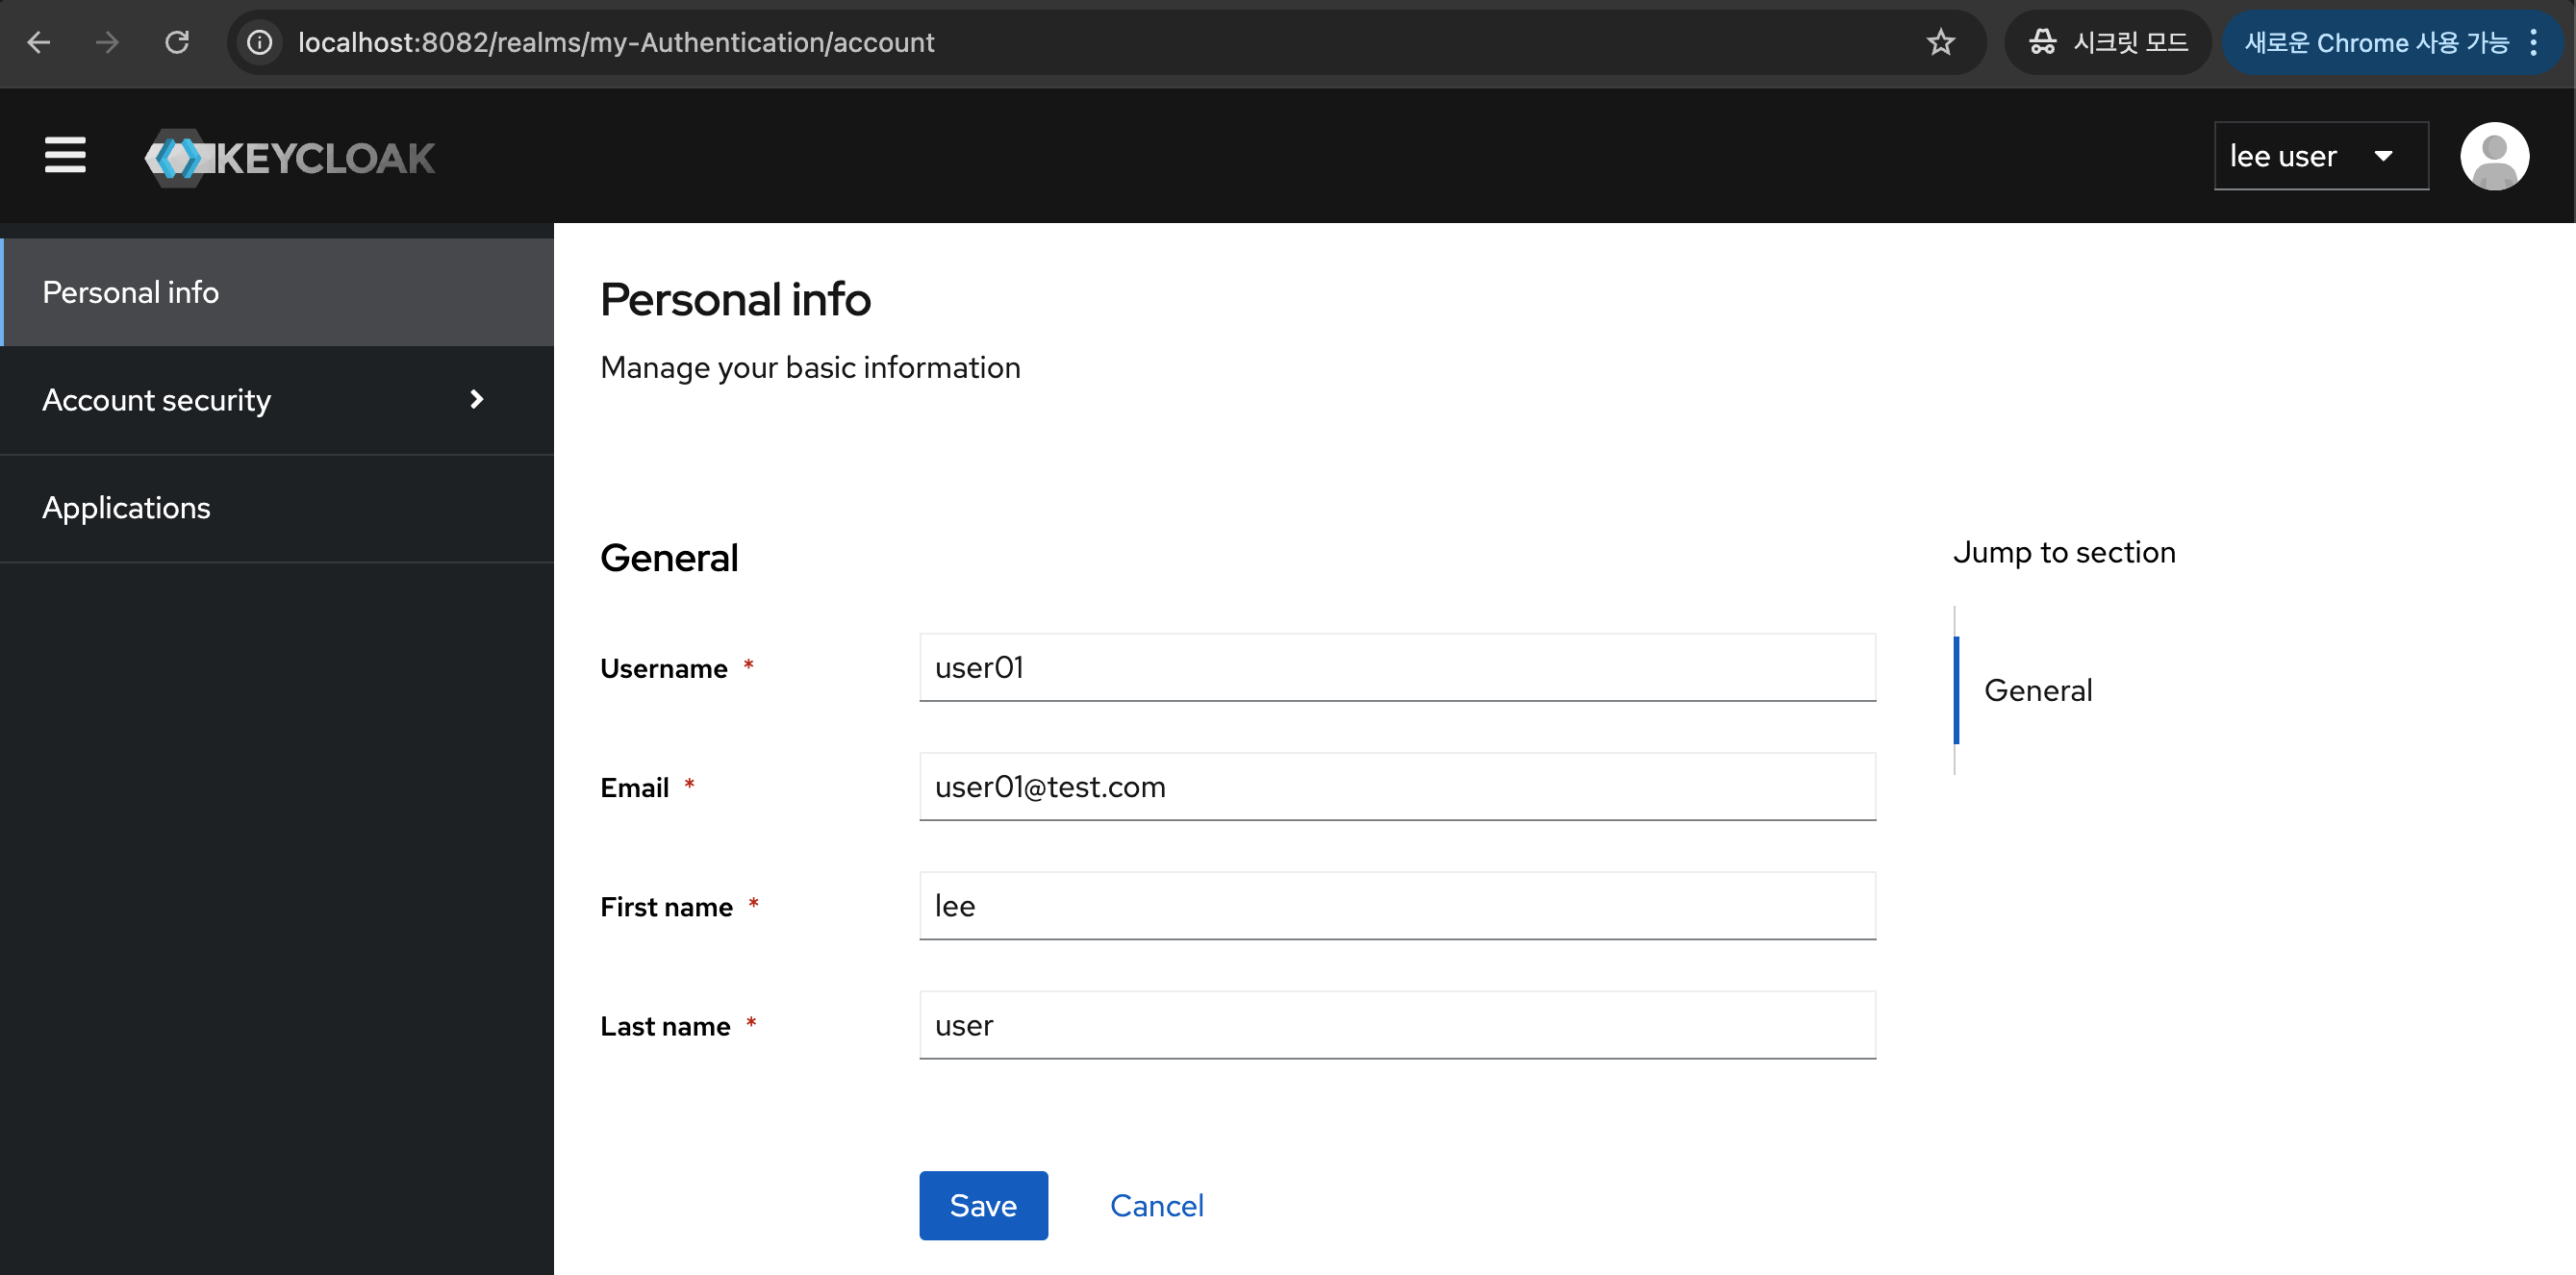Click the Save button
This screenshot has height=1275, width=2576.
click(x=983, y=1205)
